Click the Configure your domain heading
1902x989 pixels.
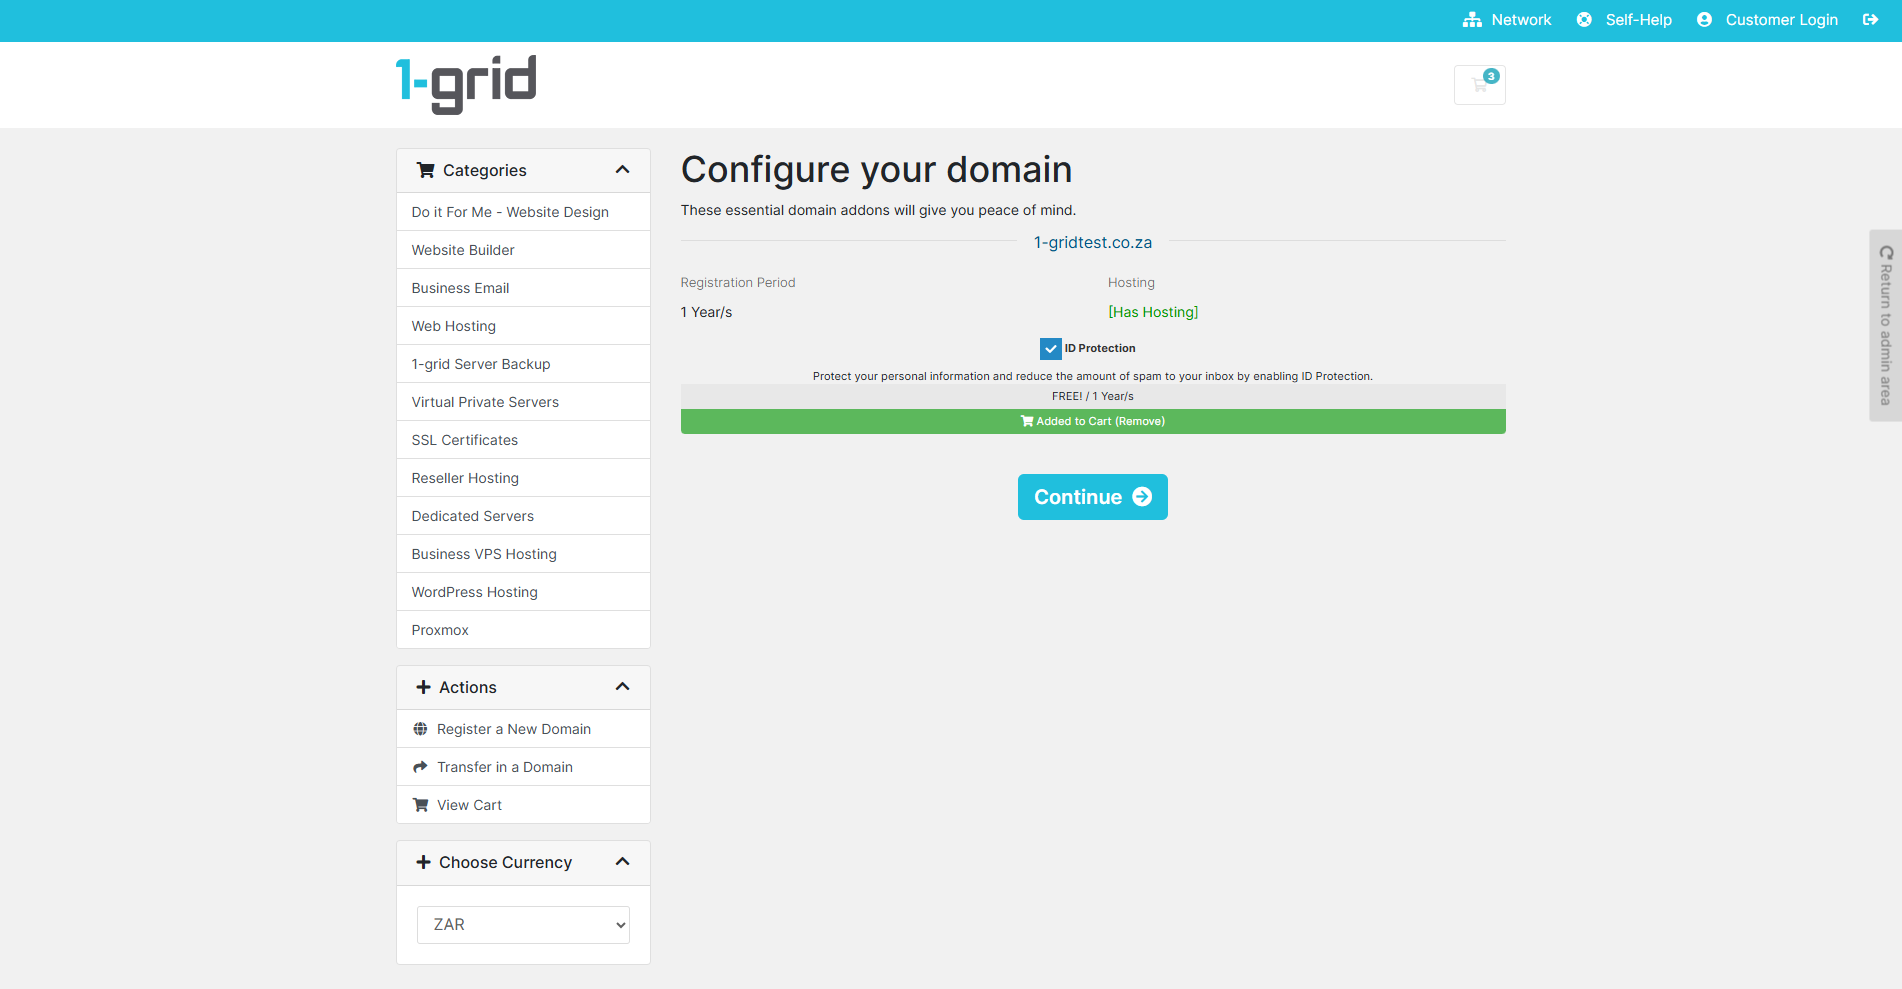tap(876, 170)
